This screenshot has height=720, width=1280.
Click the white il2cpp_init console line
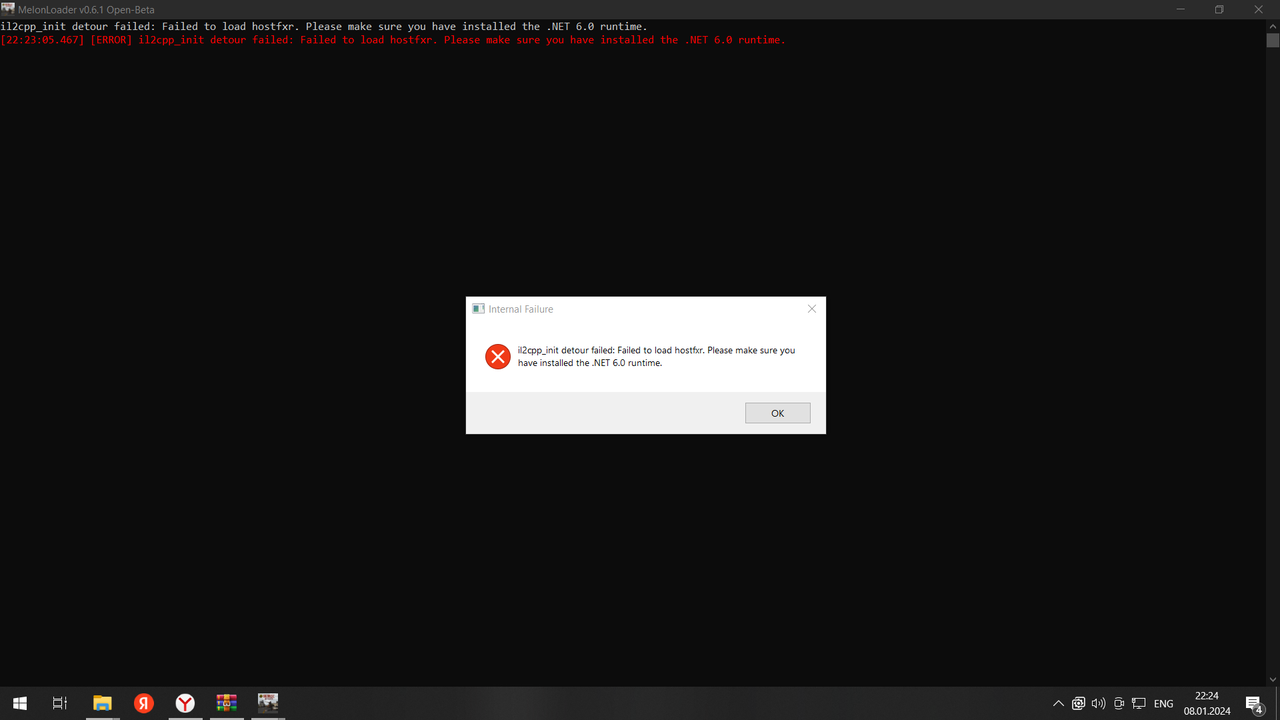coord(324,26)
